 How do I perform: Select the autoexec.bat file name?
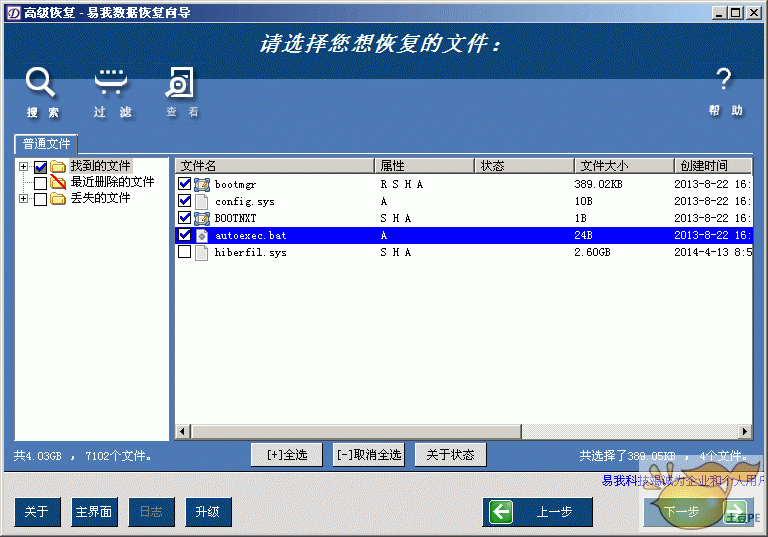pyautogui.click(x=250, y=236)
